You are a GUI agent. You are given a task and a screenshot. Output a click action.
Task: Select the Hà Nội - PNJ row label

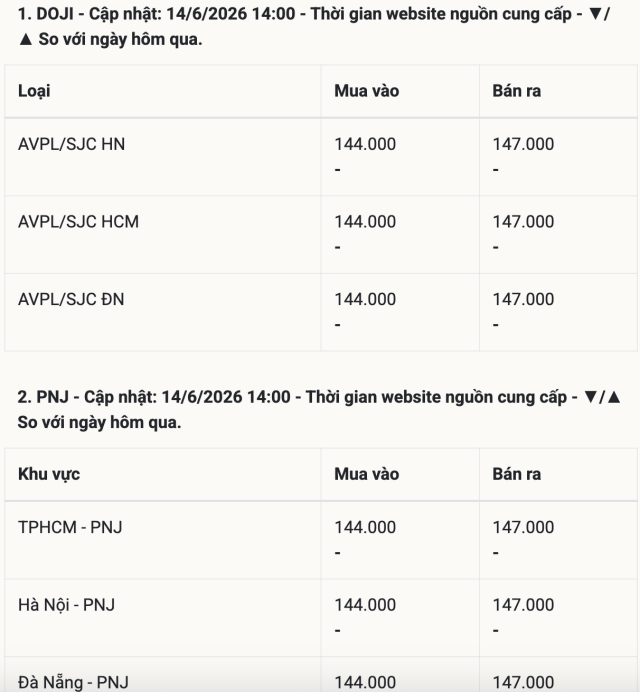click(67, 605)
